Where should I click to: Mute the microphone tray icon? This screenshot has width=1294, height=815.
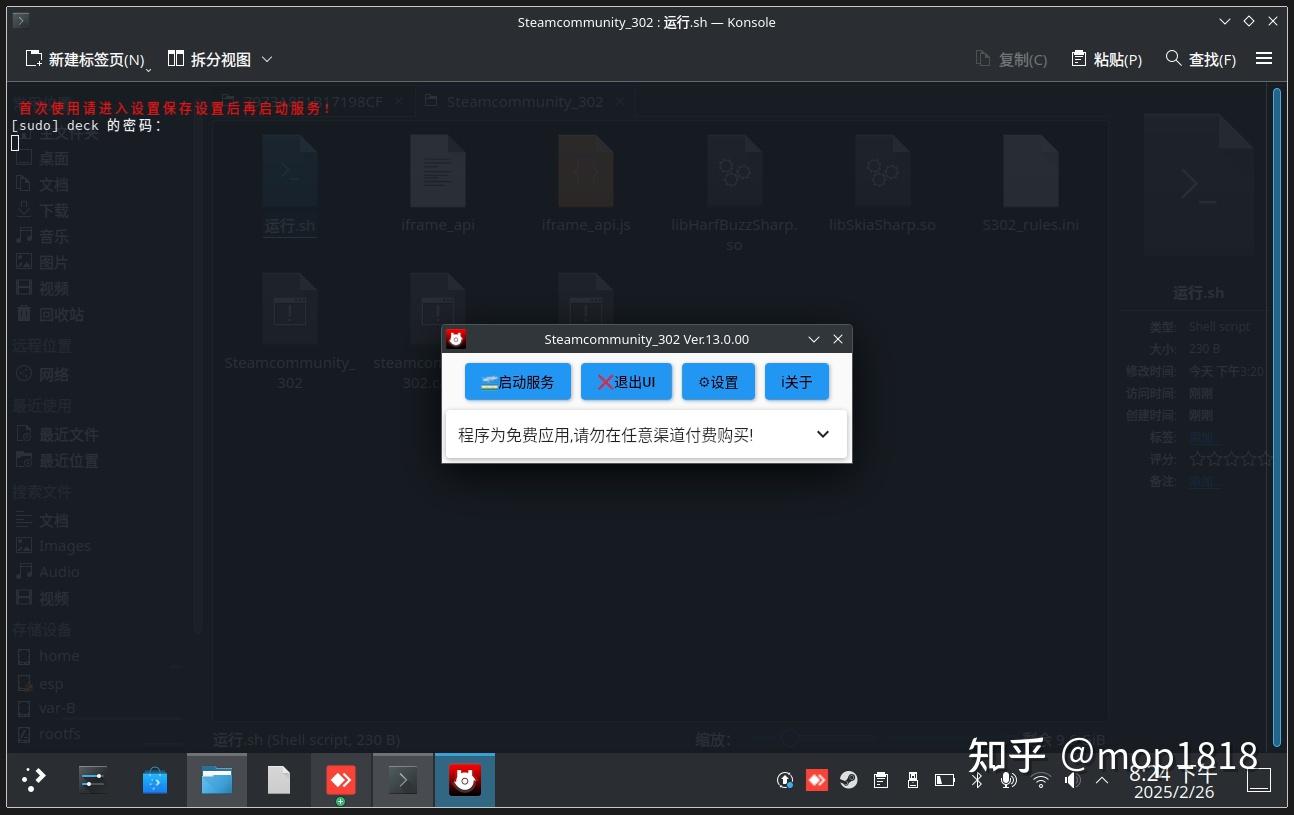coord(1008,779)
